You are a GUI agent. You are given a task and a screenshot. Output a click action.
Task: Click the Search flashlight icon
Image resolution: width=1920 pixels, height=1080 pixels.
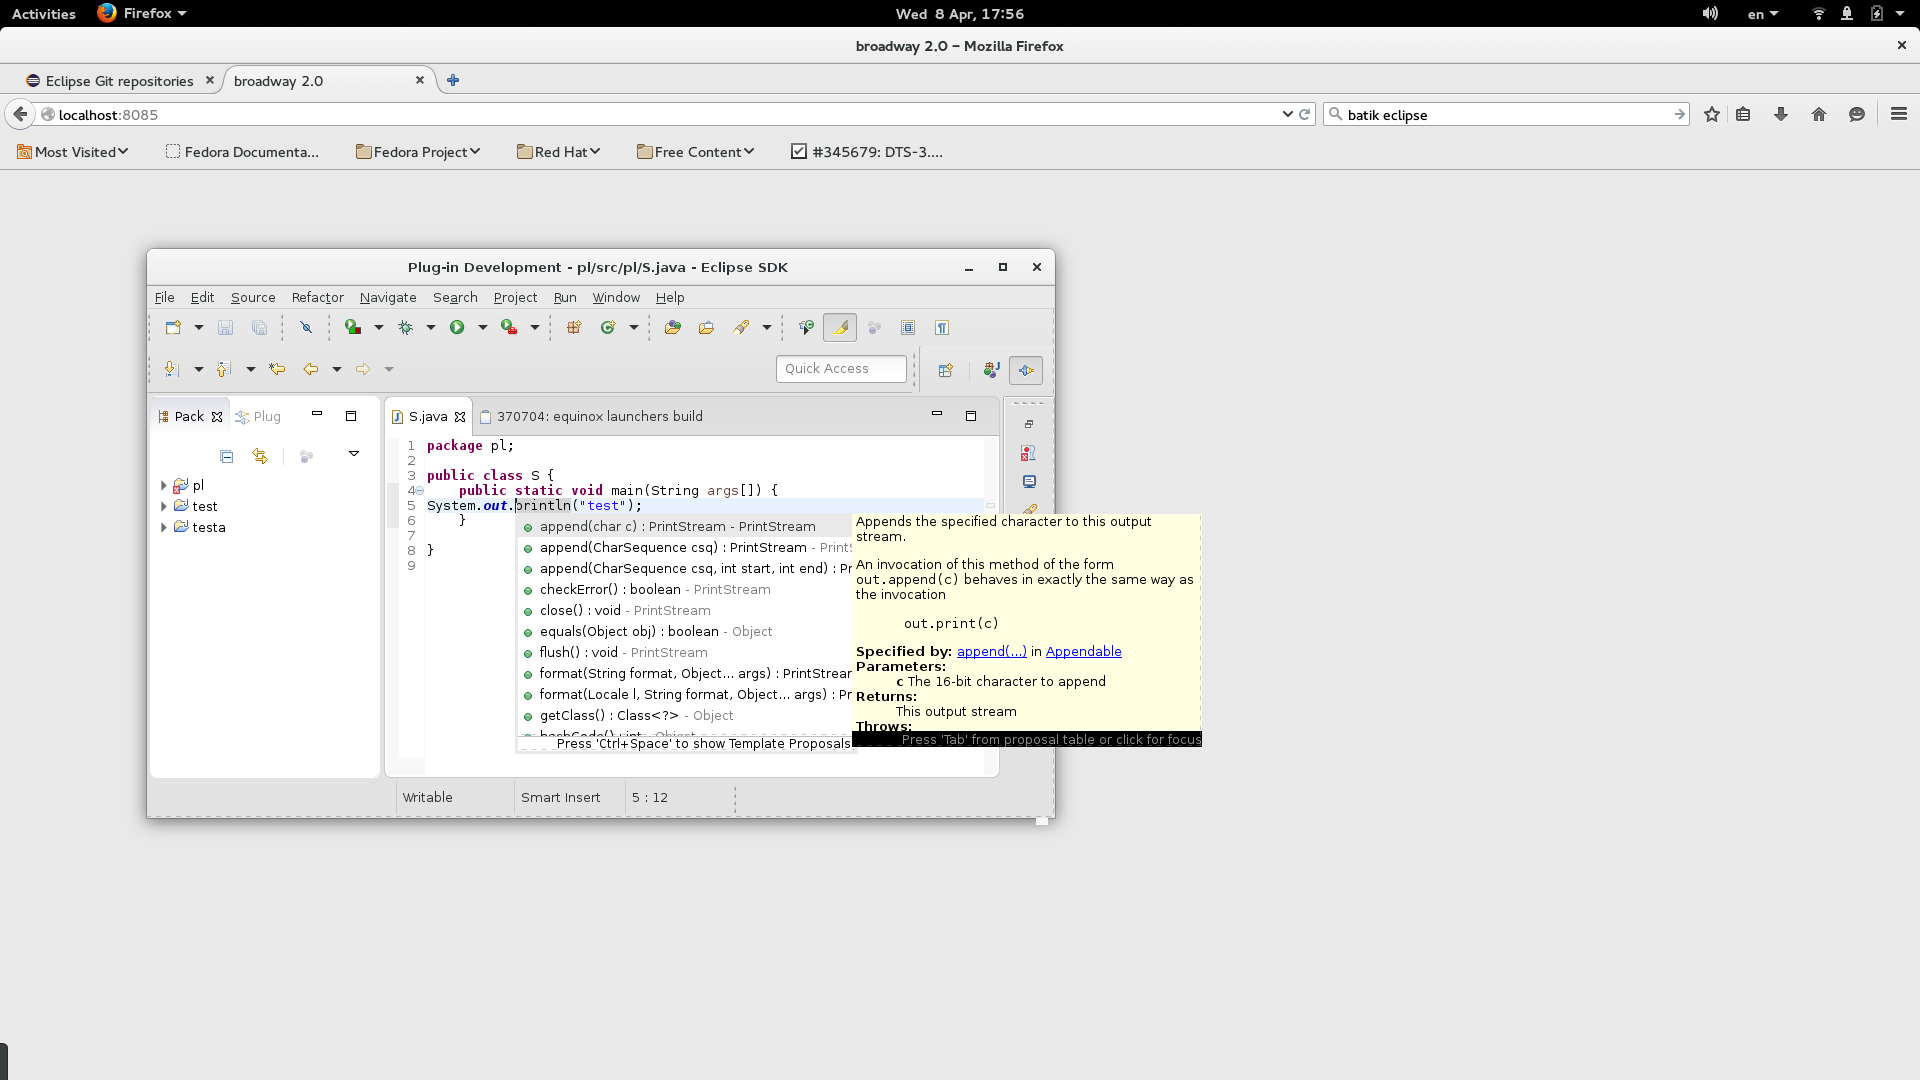pyautogui.click(x=741, y=327)
